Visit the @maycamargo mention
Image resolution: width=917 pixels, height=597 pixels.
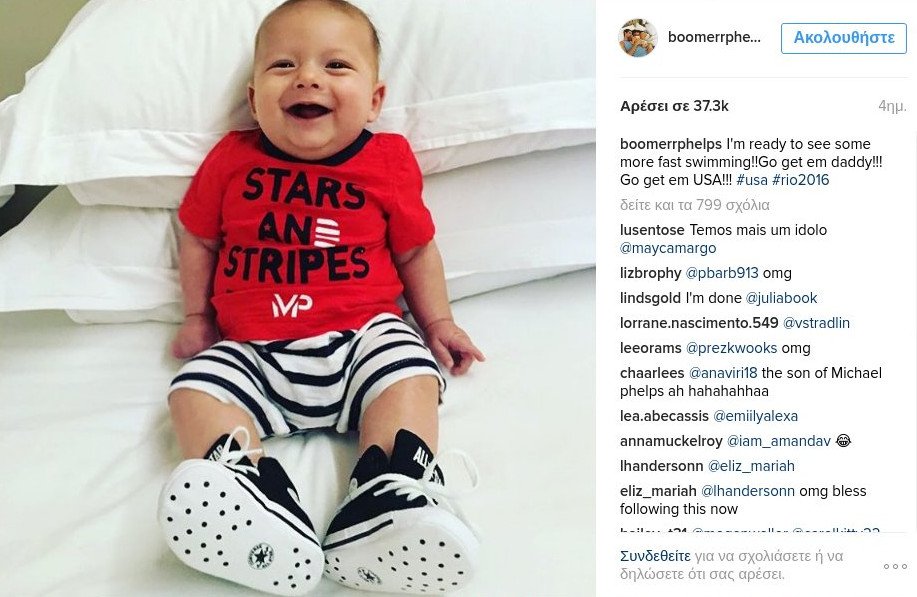(x=668, y=248)
